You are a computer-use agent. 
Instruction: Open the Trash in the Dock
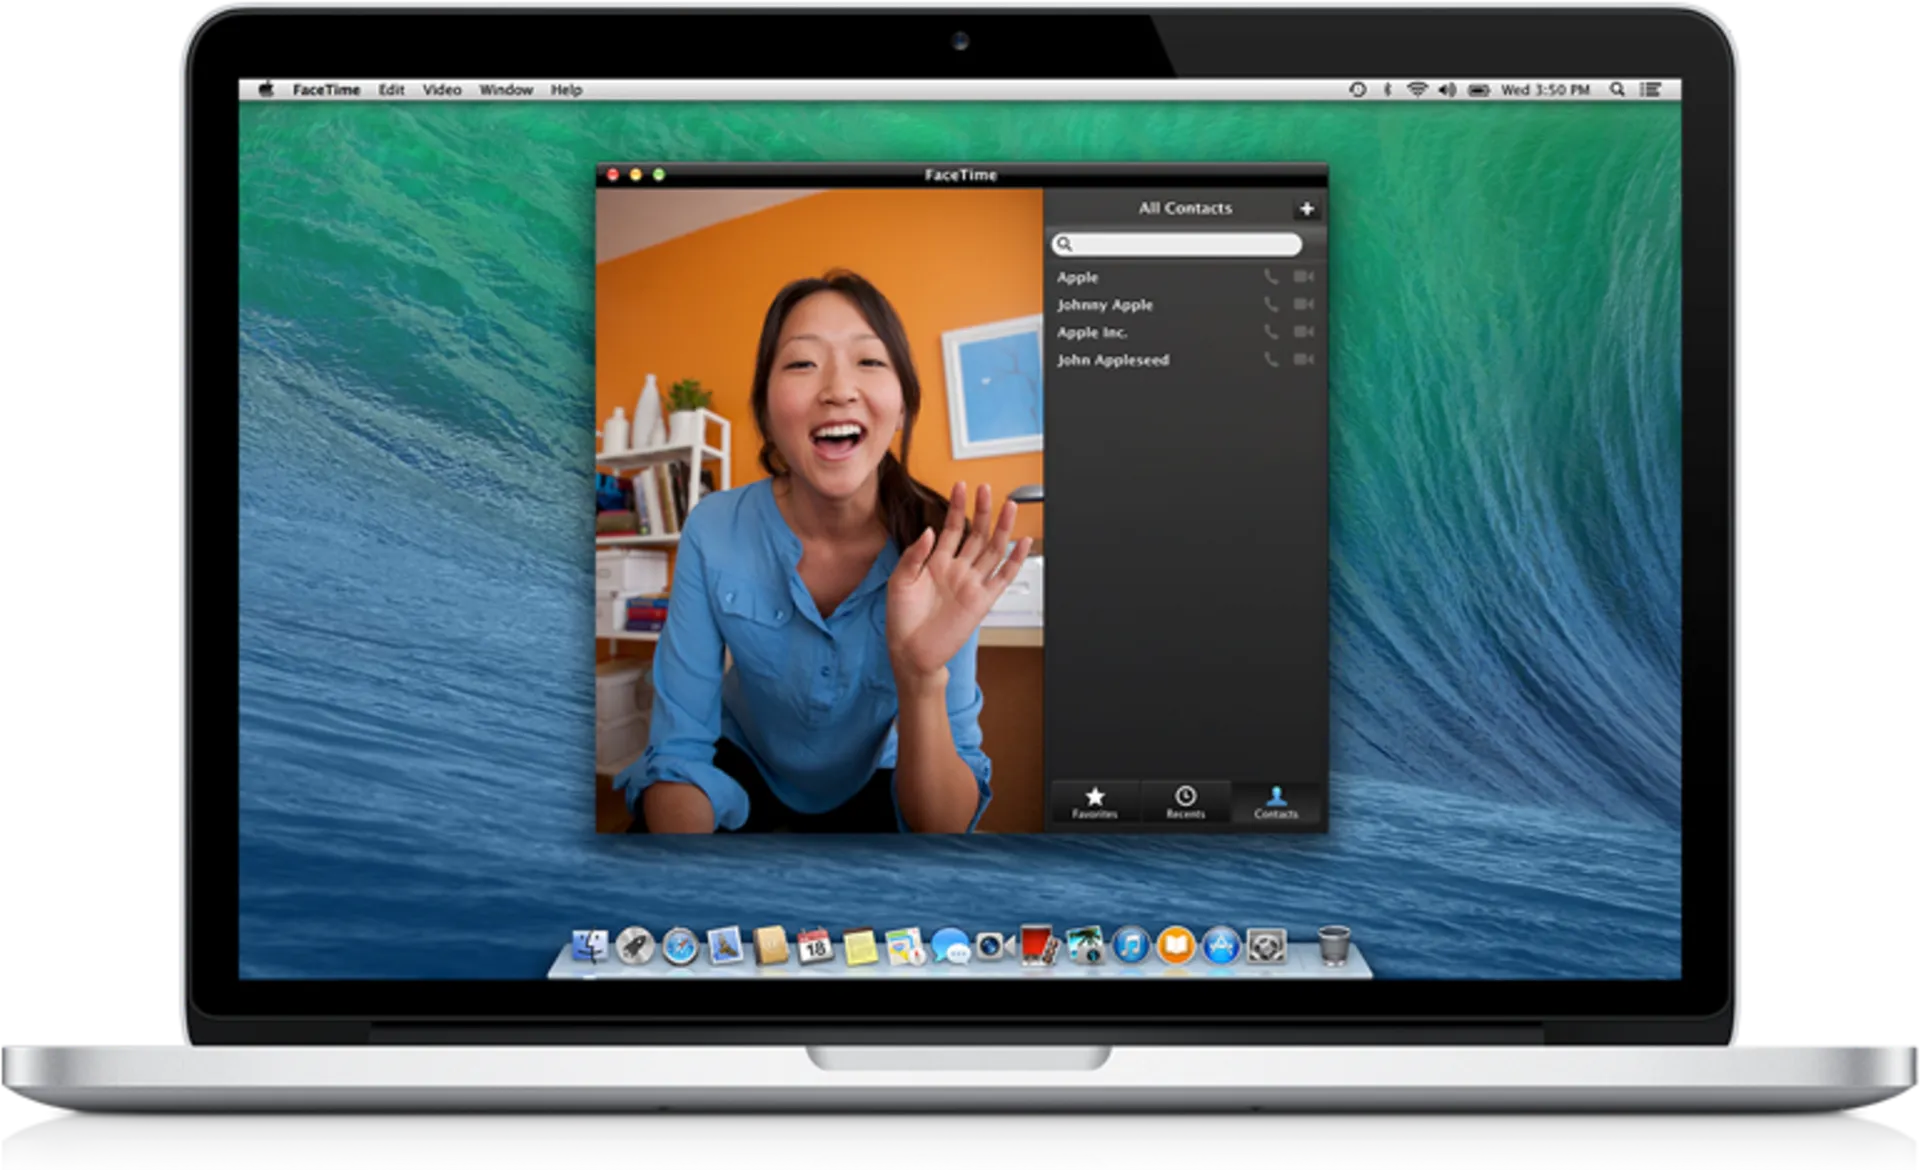[1334, 945]
